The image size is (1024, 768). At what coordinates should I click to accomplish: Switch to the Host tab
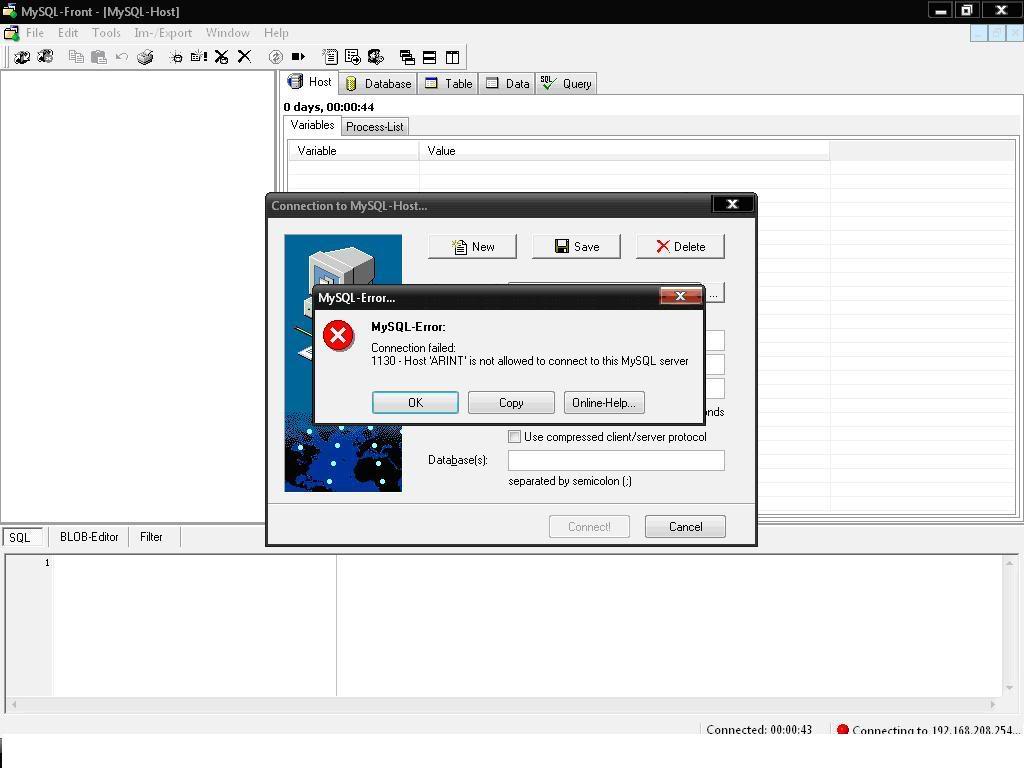click(x=310, y=82)
